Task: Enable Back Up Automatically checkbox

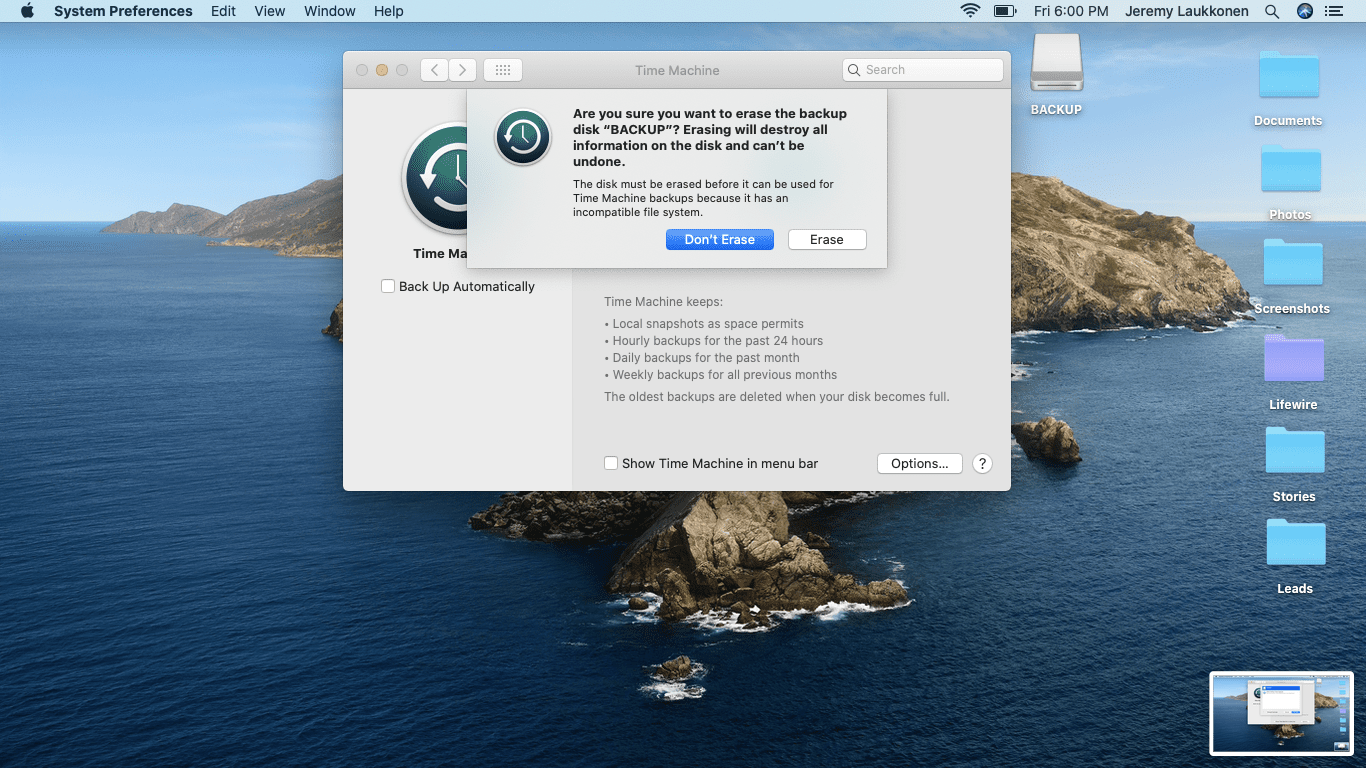Action: click(x=388, y=286)
